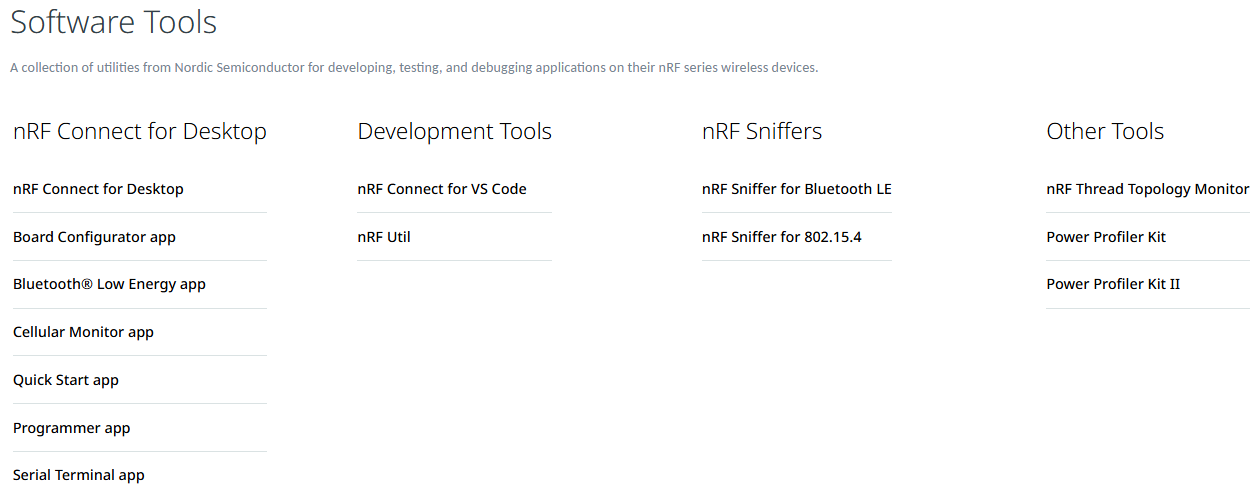Open nRF Sniffer for 802.15.4
The image size is (1257, 497).
(x=782, y=237)
